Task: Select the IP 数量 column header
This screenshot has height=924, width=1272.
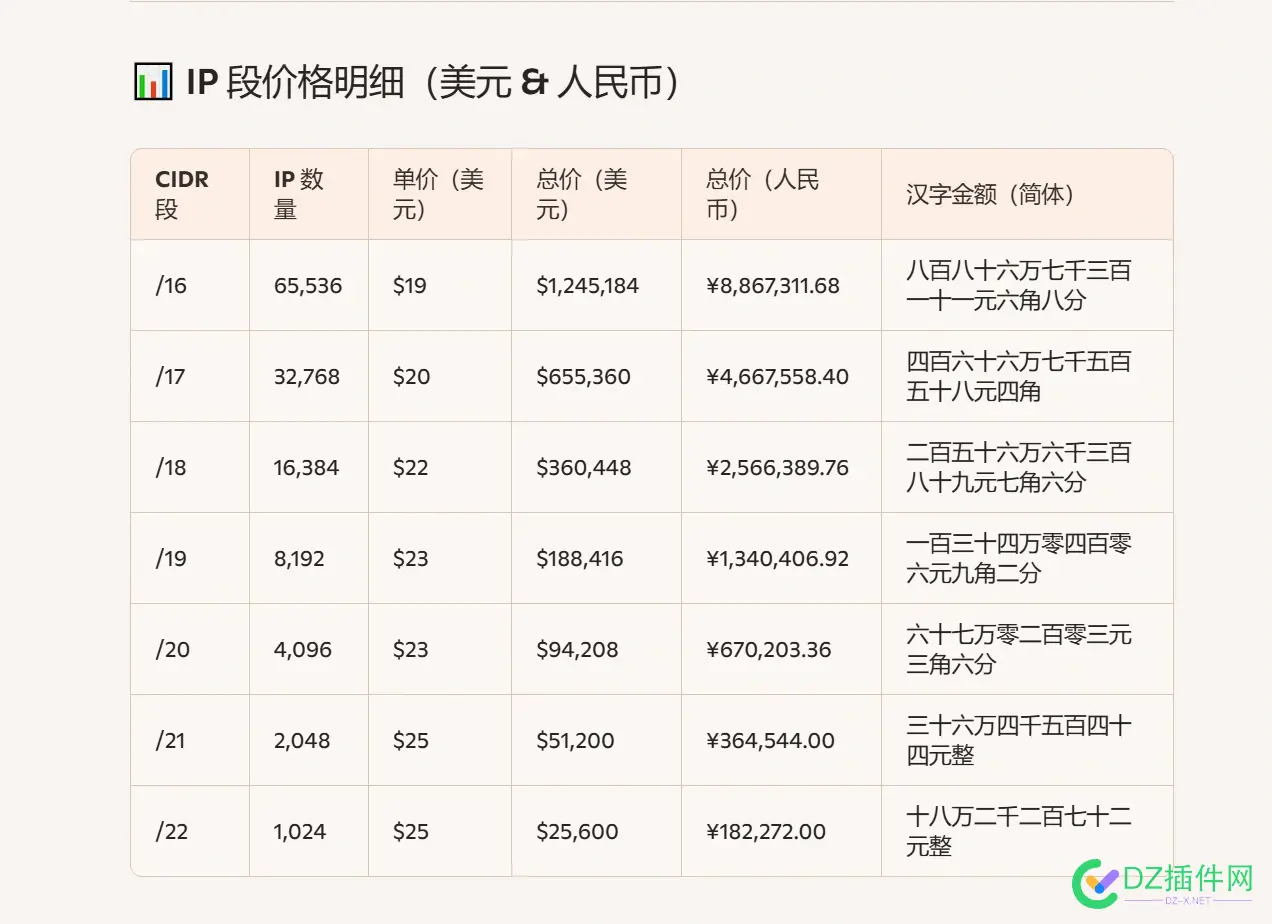Action: 300,194
